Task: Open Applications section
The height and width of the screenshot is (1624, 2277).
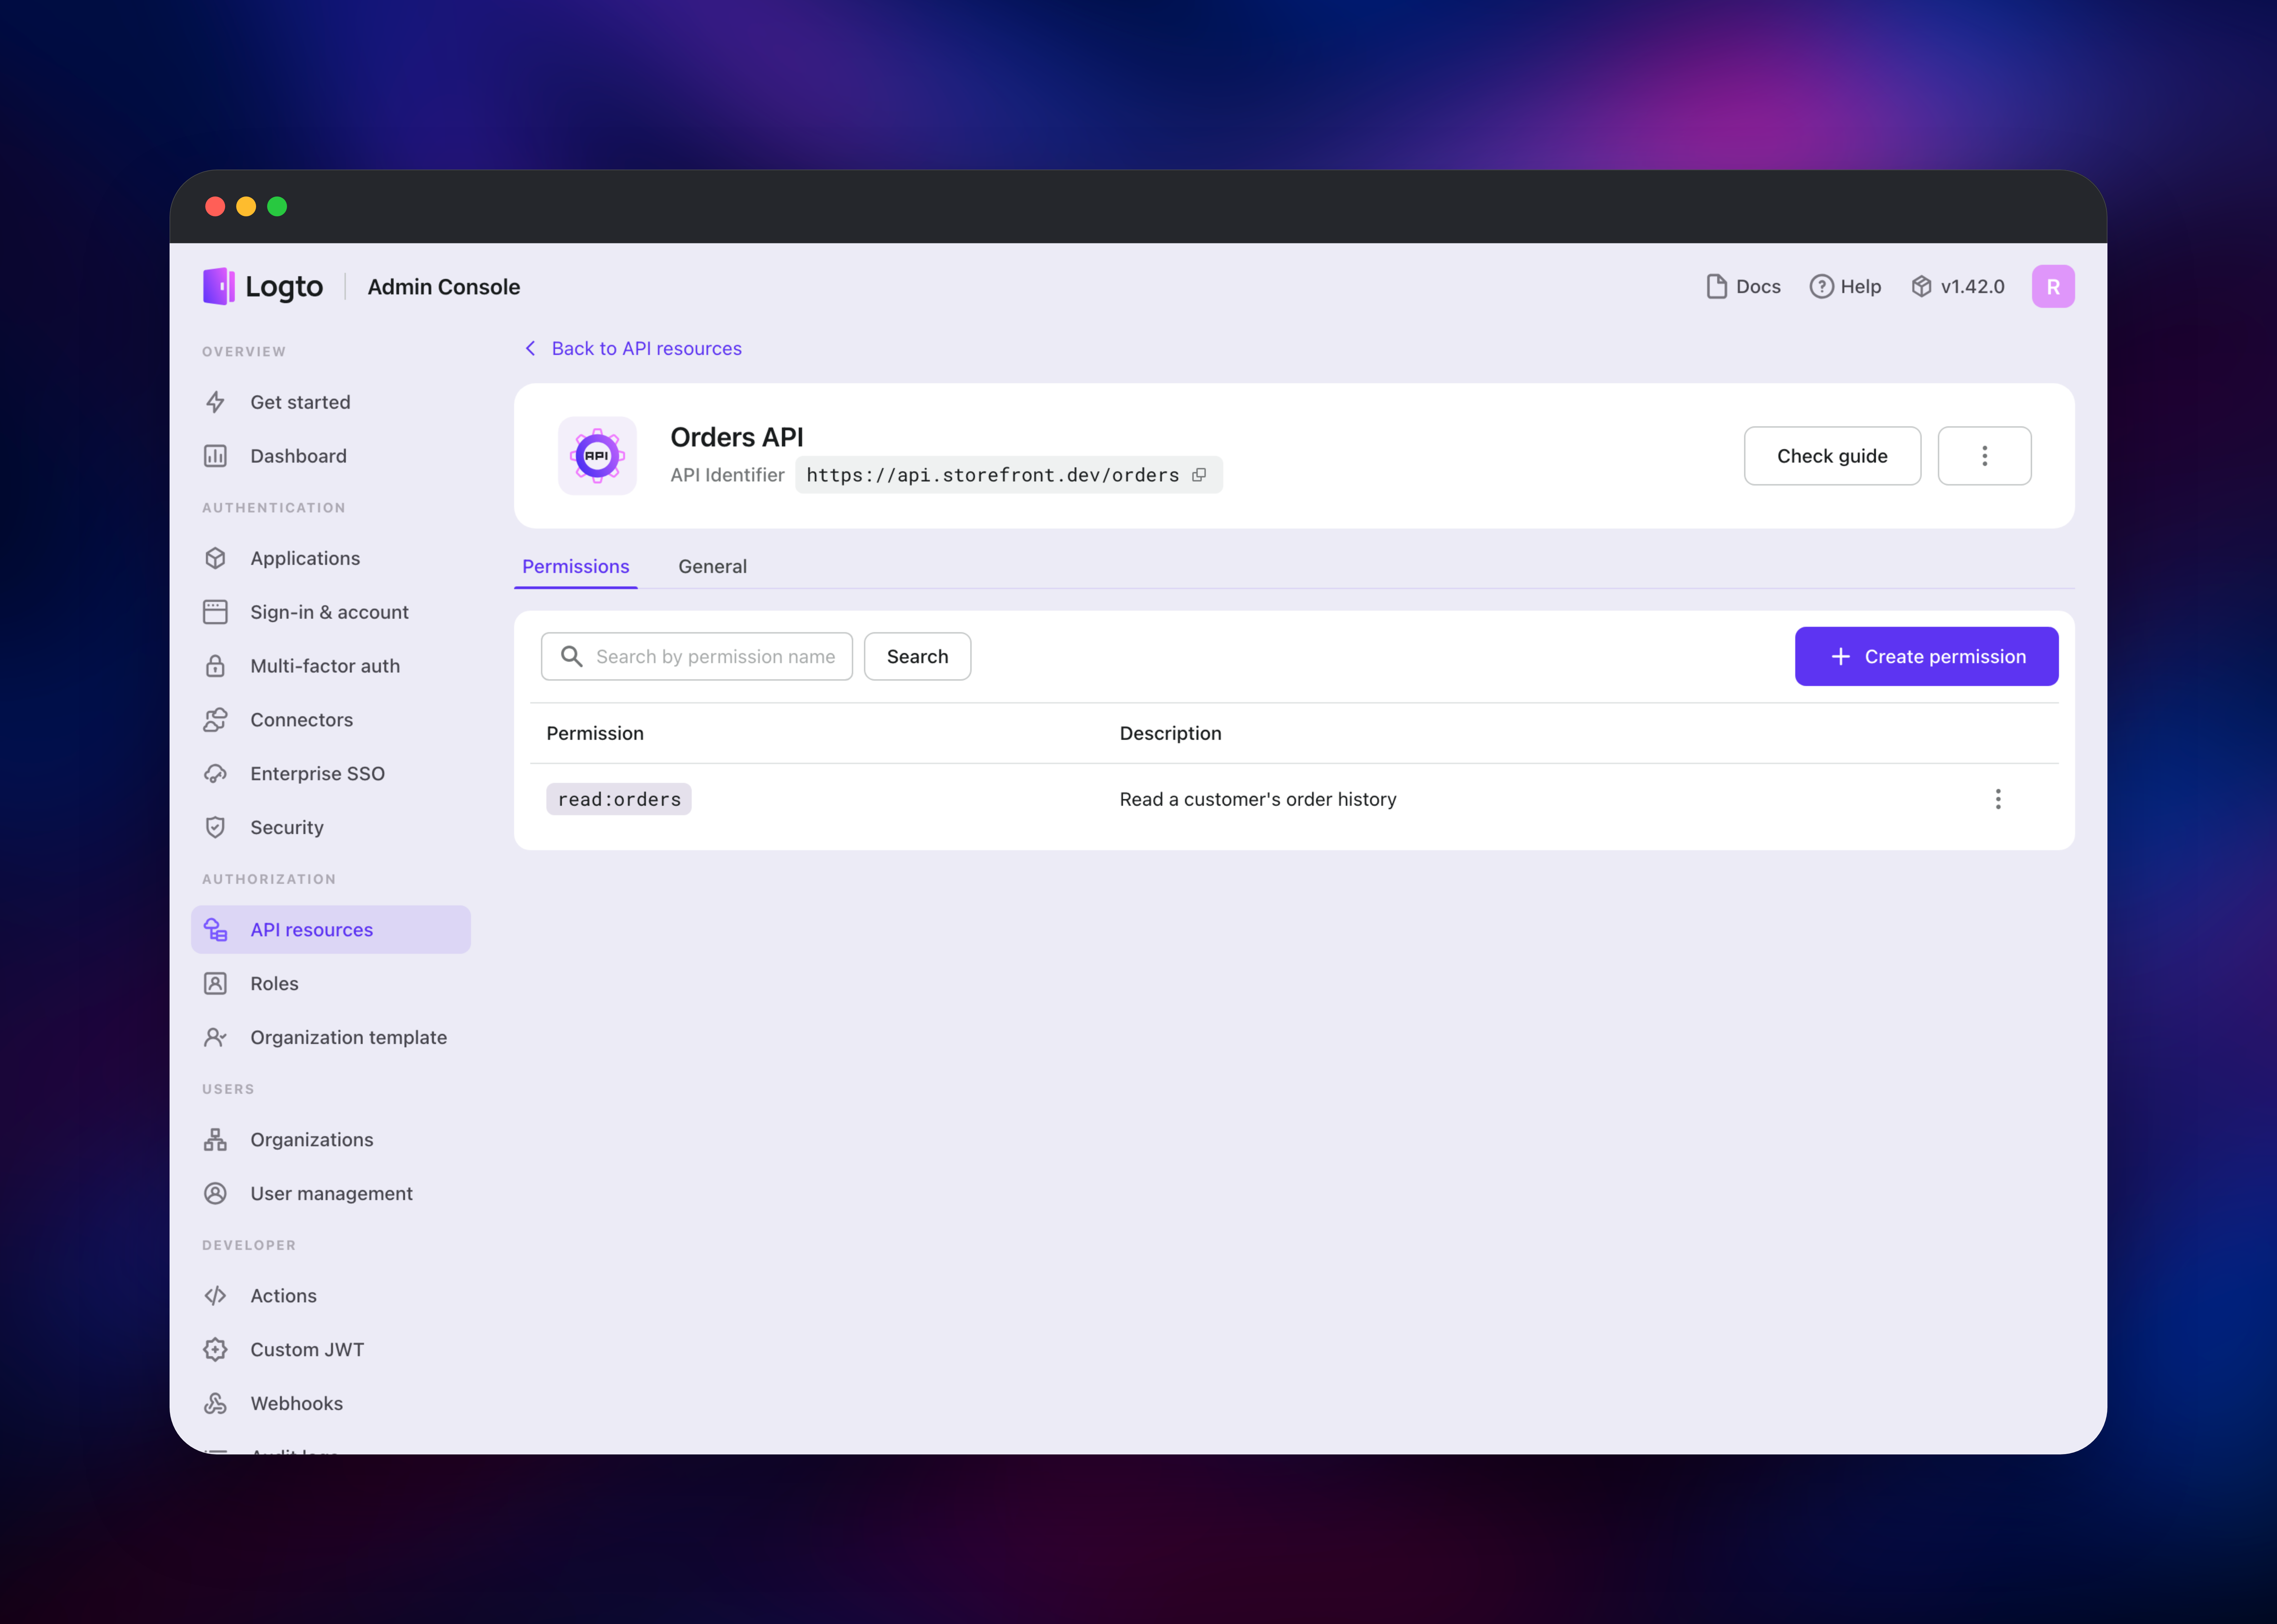Action: tap(331, 558)
